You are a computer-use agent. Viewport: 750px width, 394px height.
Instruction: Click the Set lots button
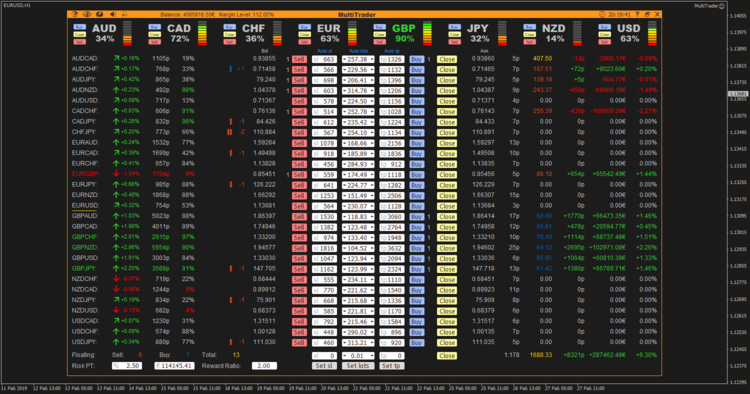(358, 366)
